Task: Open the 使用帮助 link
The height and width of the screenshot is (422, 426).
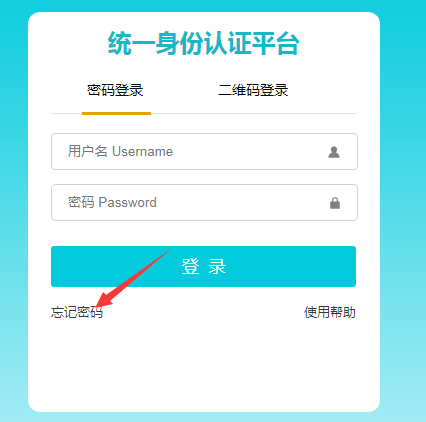Action: click(x=330, y=312)
